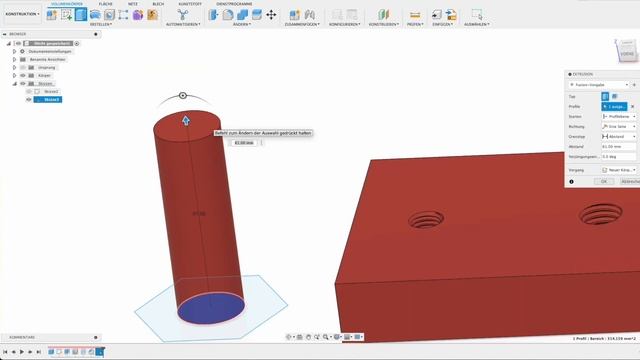This screenshot has width=640, height=360.
Task: Click OK in the Extrusion dialog
Action: (604, 182)
